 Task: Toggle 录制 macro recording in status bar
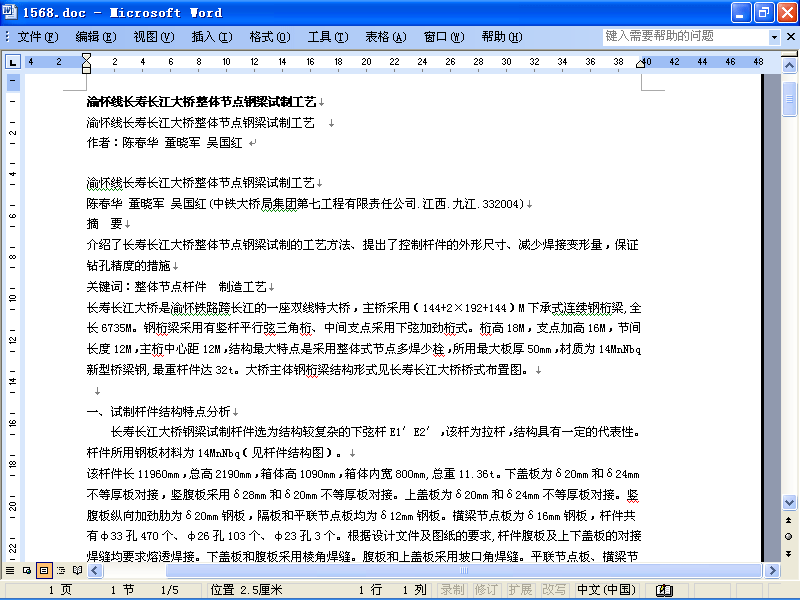pyautogui.click(x=453, y=590)
